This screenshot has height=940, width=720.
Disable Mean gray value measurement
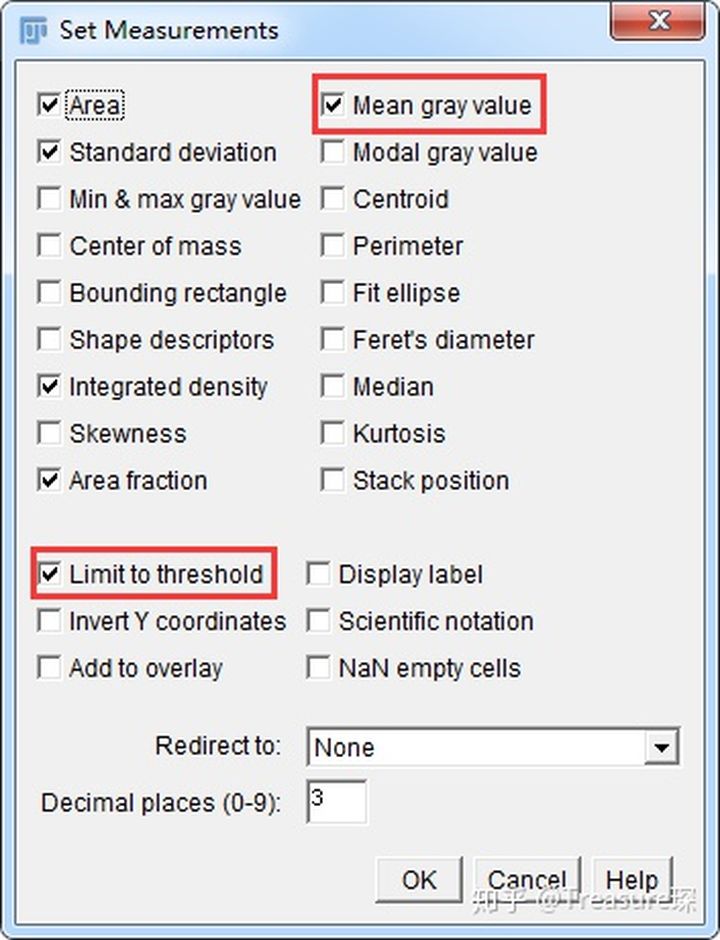click(333, 105)
